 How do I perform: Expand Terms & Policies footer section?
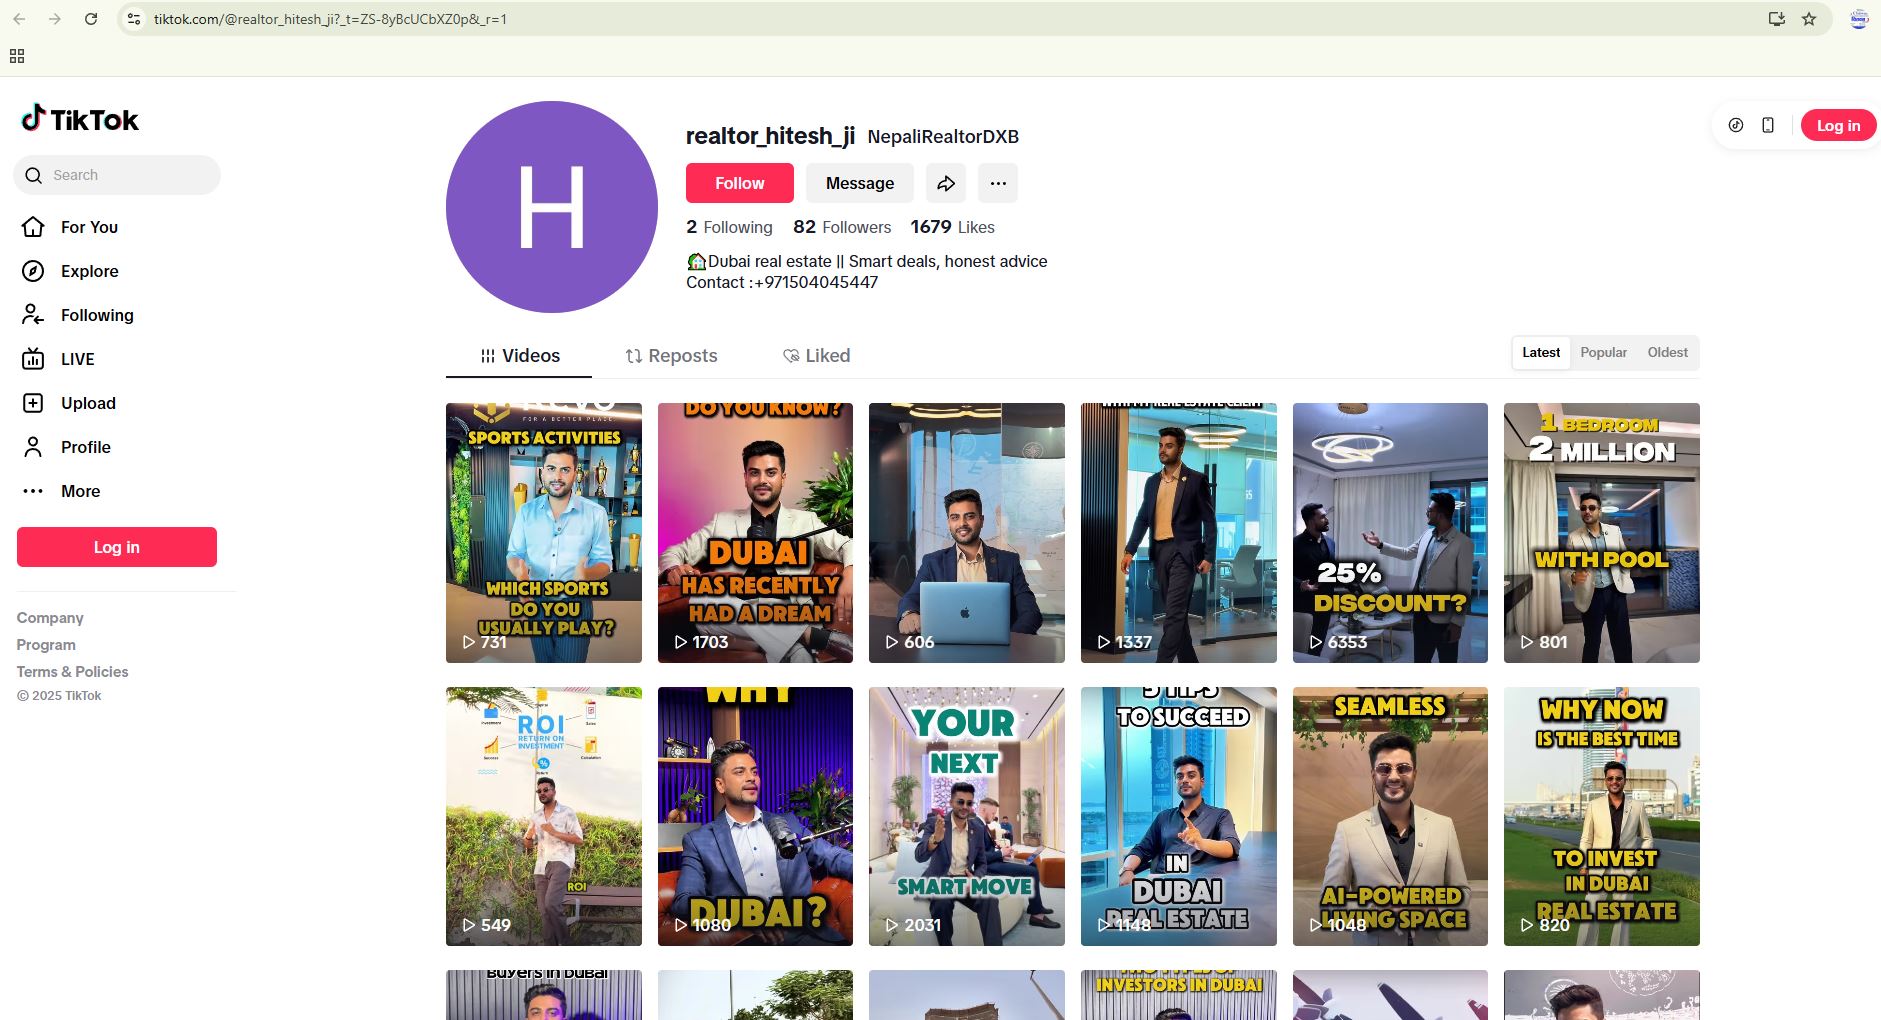[72, 672]
